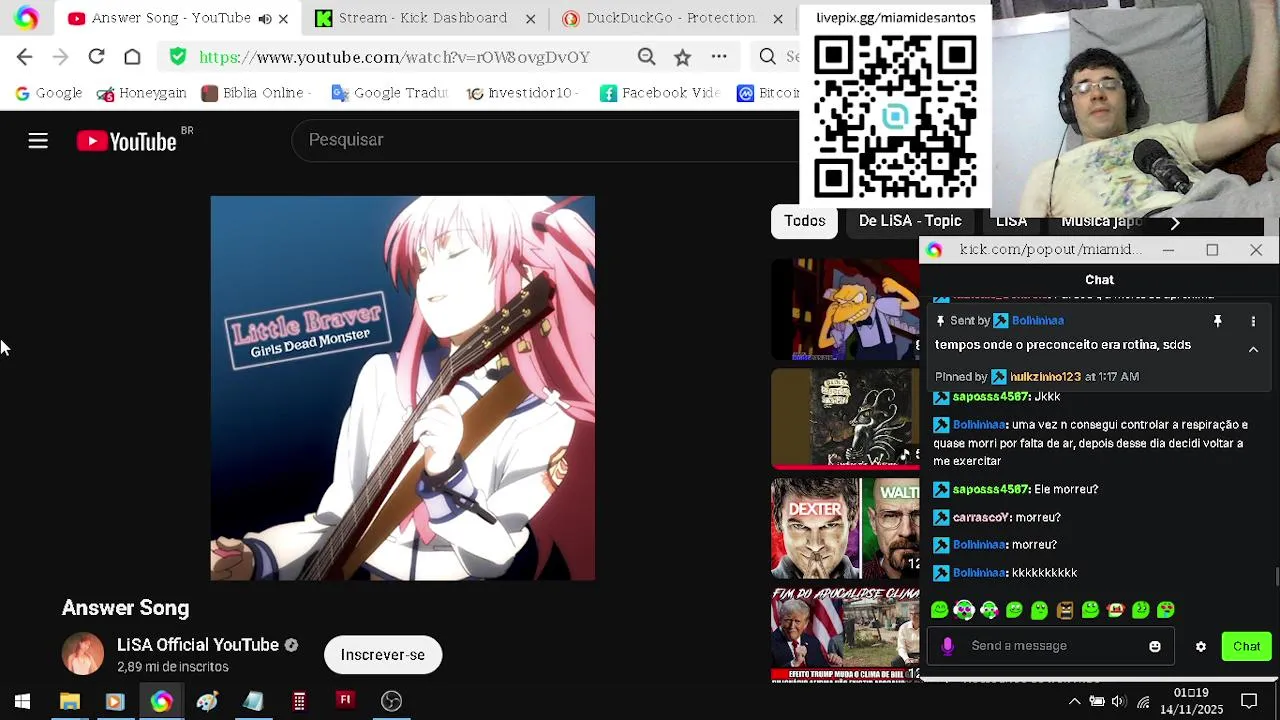This screenshot has width=1280, height=720.
Task: Show more filter chips with right chevron
Action: coord(1175,223)
